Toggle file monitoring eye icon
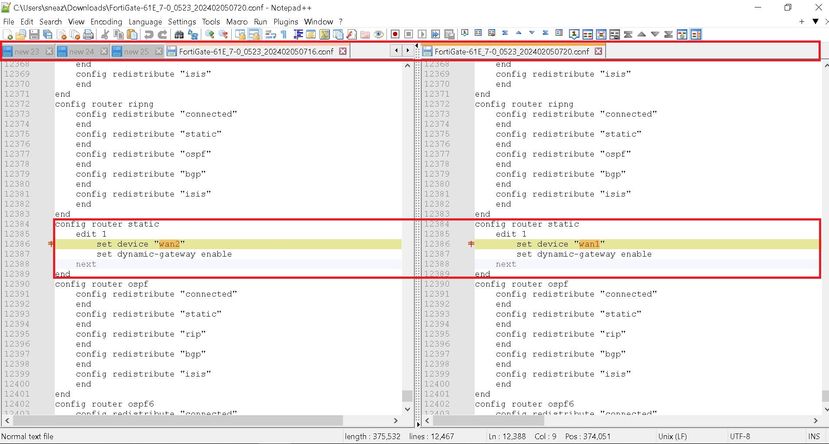The width and height of the screenshot is (829, 444). [379, 34]
